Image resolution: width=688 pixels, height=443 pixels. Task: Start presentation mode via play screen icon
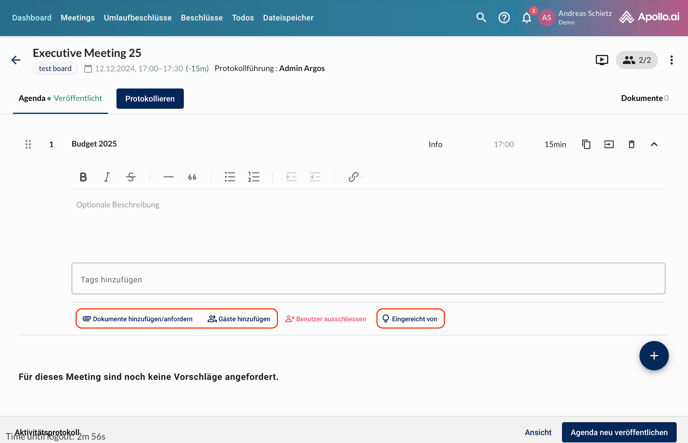pyautogui.click(x=602, y=60)
